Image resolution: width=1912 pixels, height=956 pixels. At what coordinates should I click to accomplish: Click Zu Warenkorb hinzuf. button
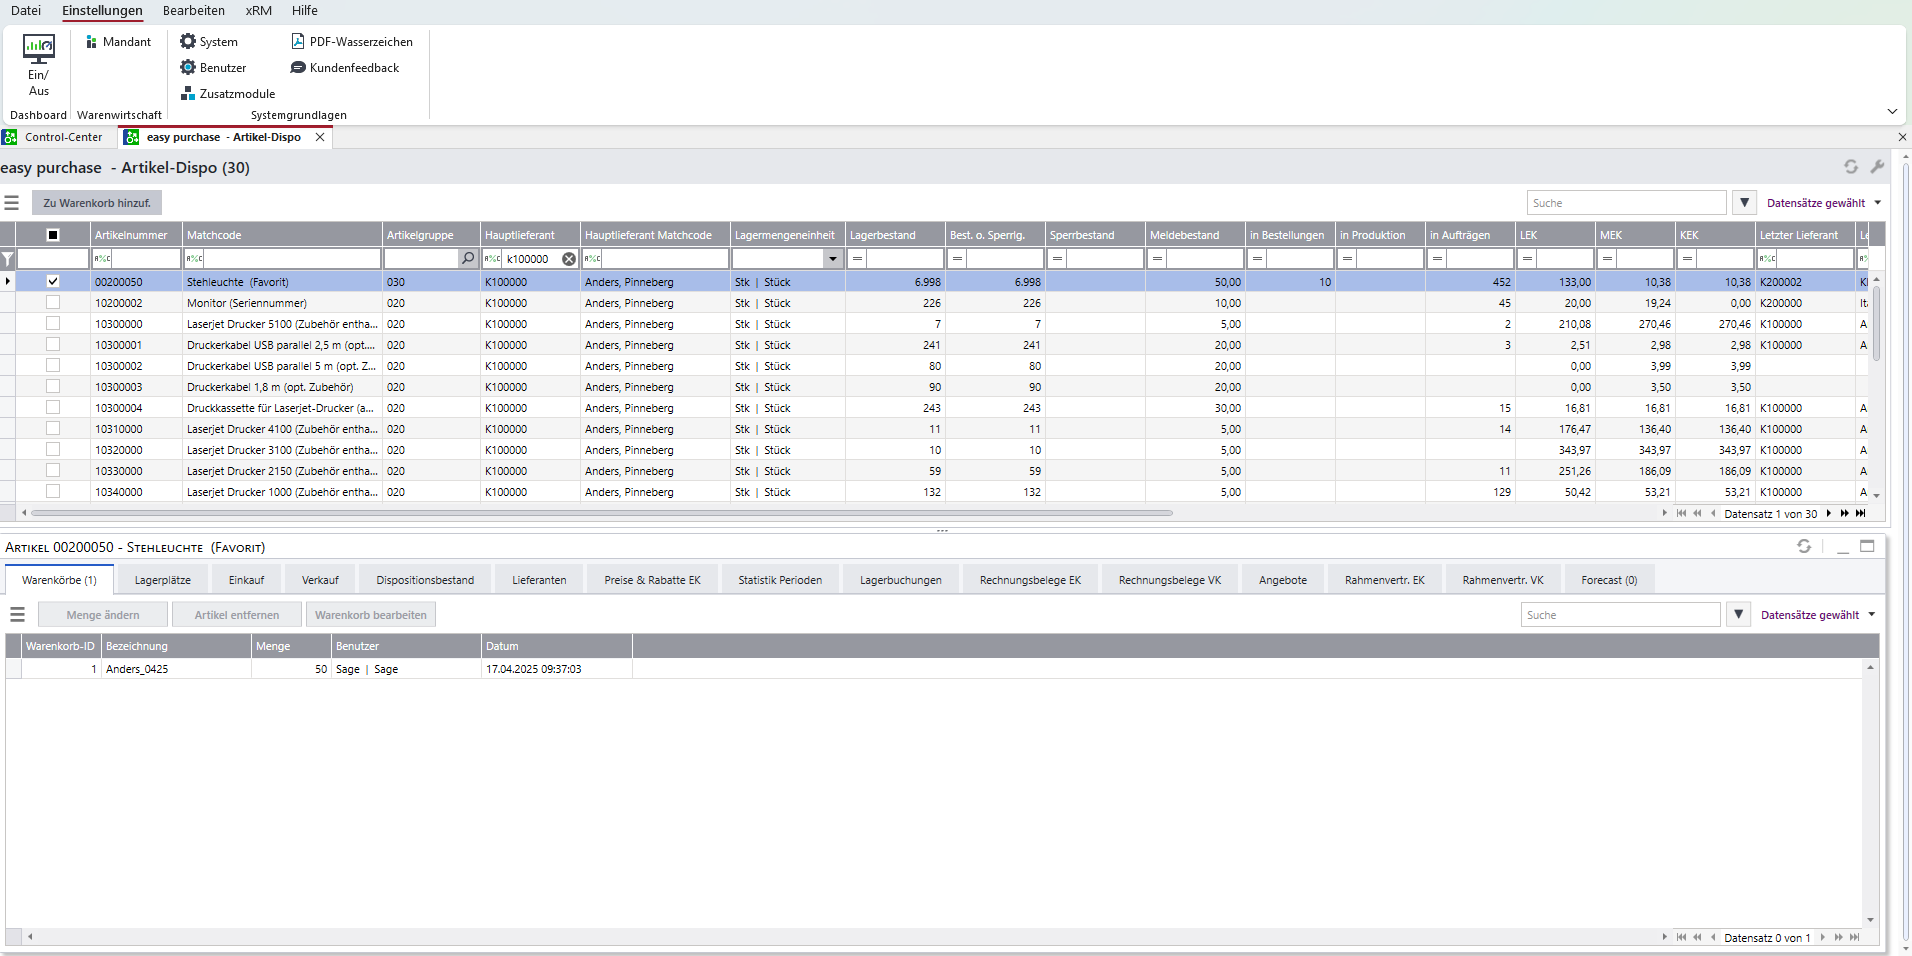[x=97, y=203]
